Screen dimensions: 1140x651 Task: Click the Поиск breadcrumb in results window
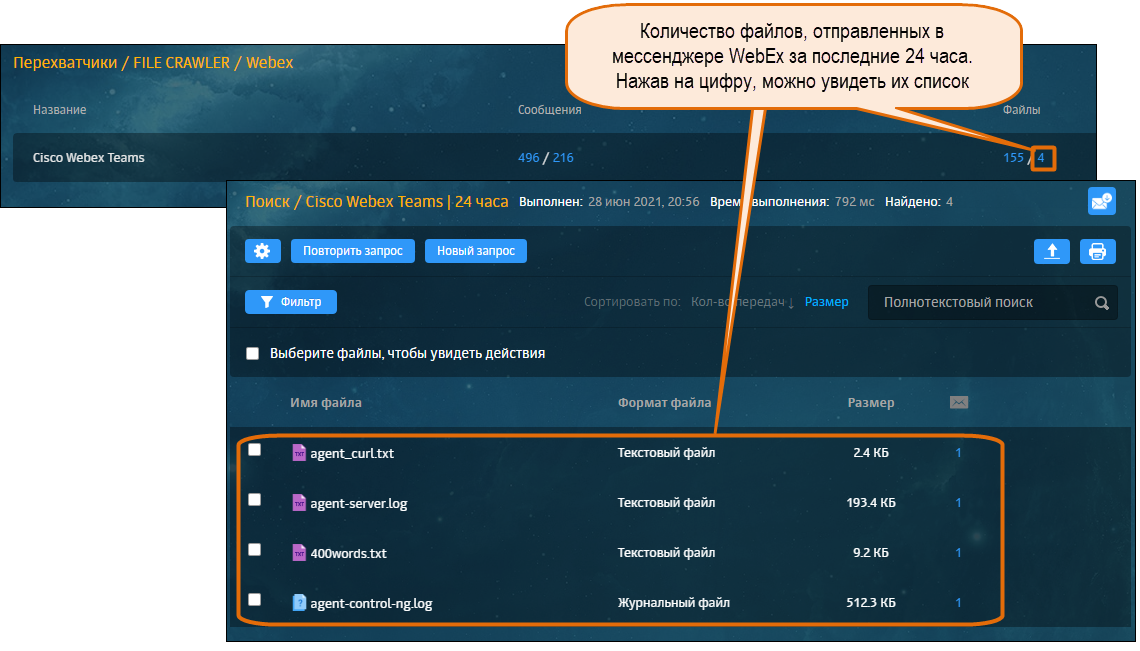[x=268, y=201]
